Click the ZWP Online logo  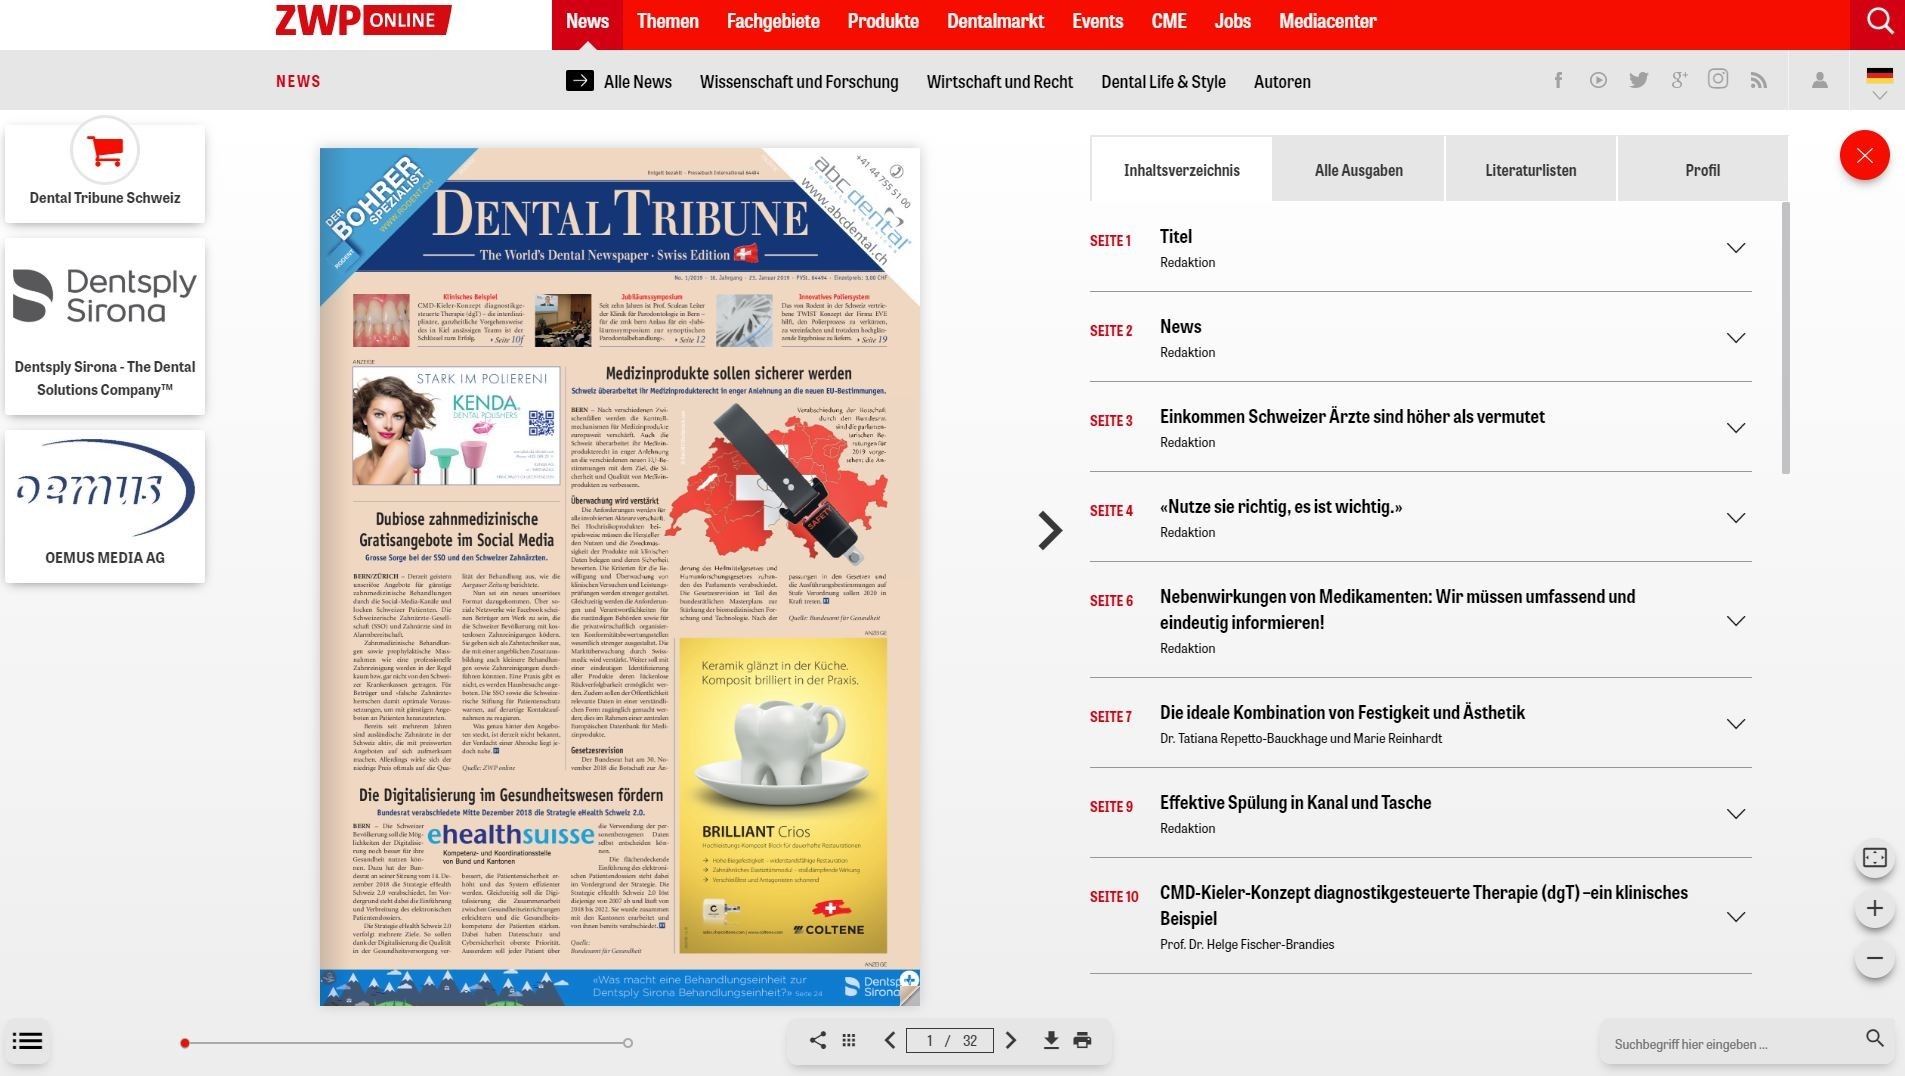point(363,20)
